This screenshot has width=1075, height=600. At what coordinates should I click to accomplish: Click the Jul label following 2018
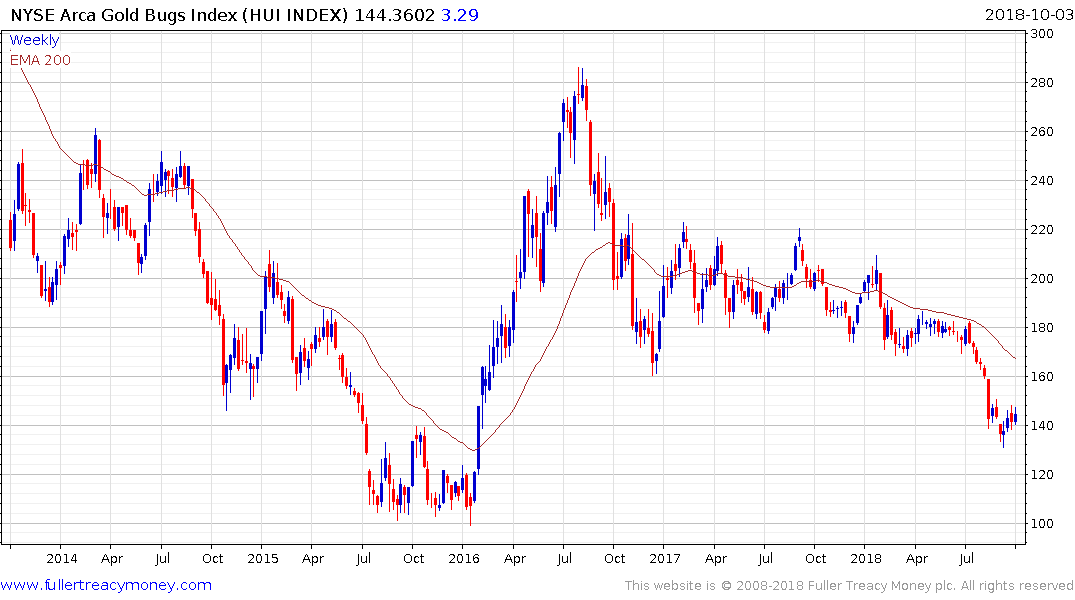pyautogui.click(x=966, y=558)
